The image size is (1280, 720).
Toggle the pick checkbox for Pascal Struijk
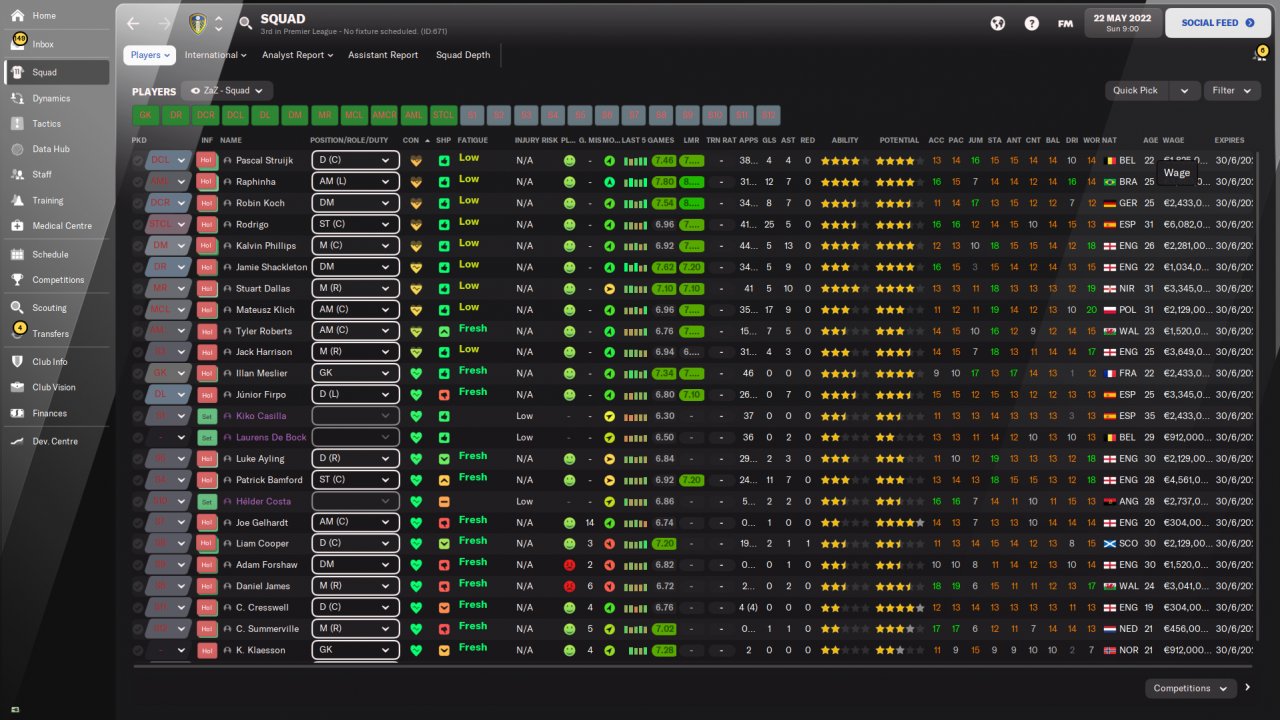[138, 160]
